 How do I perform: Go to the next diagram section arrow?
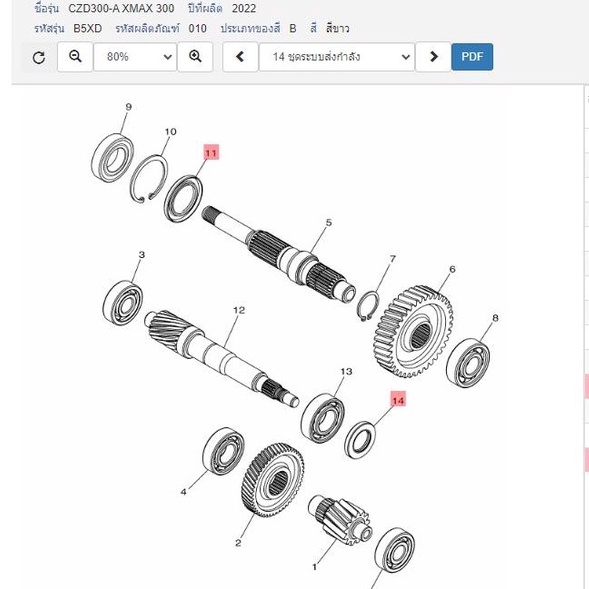point(433,57)
